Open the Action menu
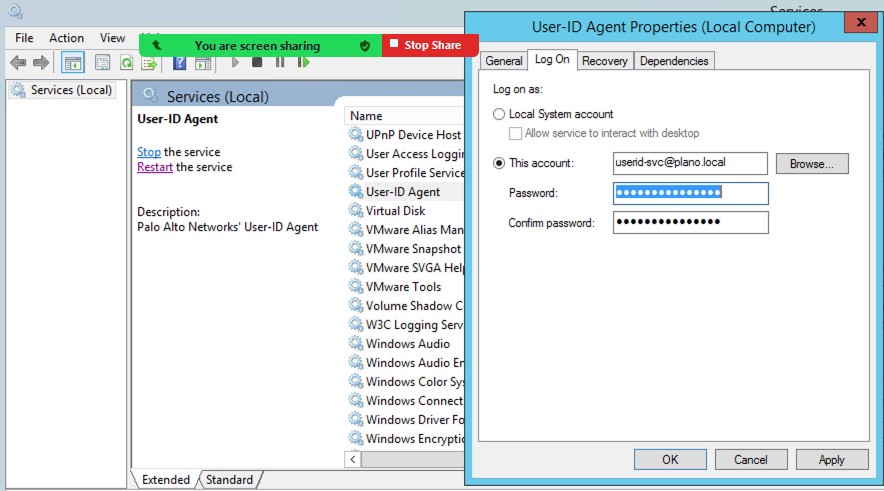The height and width of the screenshot is (491, 884). [x=67, y=38]
